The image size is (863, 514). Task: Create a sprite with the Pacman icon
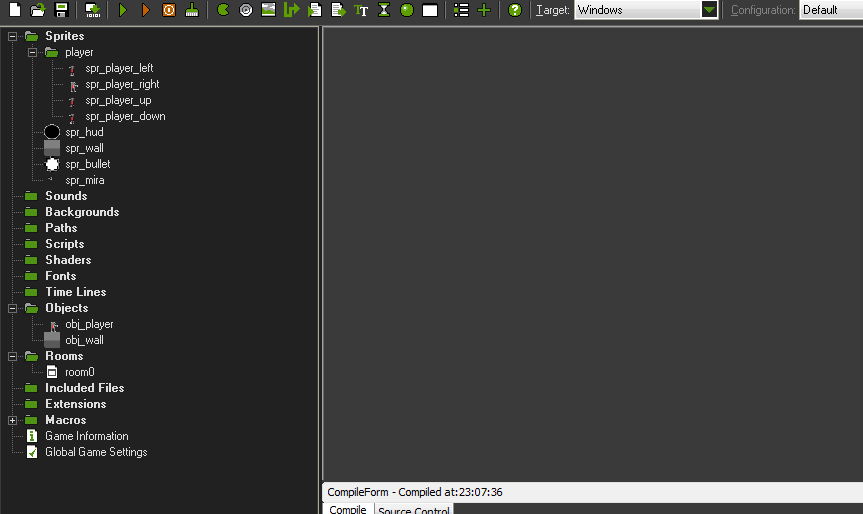tap(223, 10)
